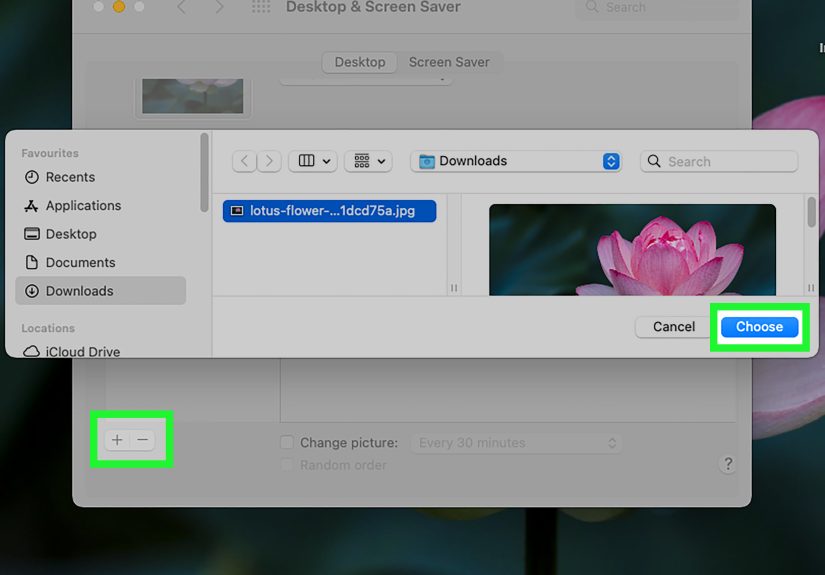Click the column resize handle after file list
The image size is (825, 575).
(454, 288)
